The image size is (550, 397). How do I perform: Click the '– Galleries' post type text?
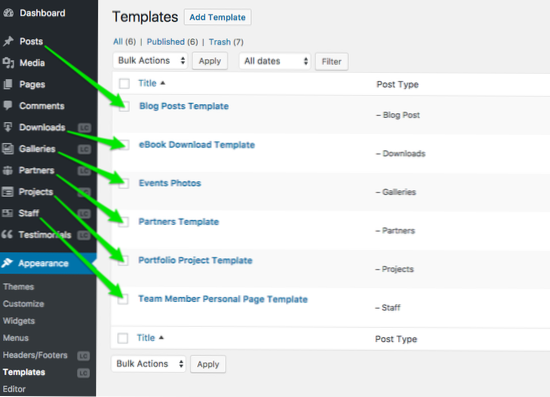coord(396,192)
